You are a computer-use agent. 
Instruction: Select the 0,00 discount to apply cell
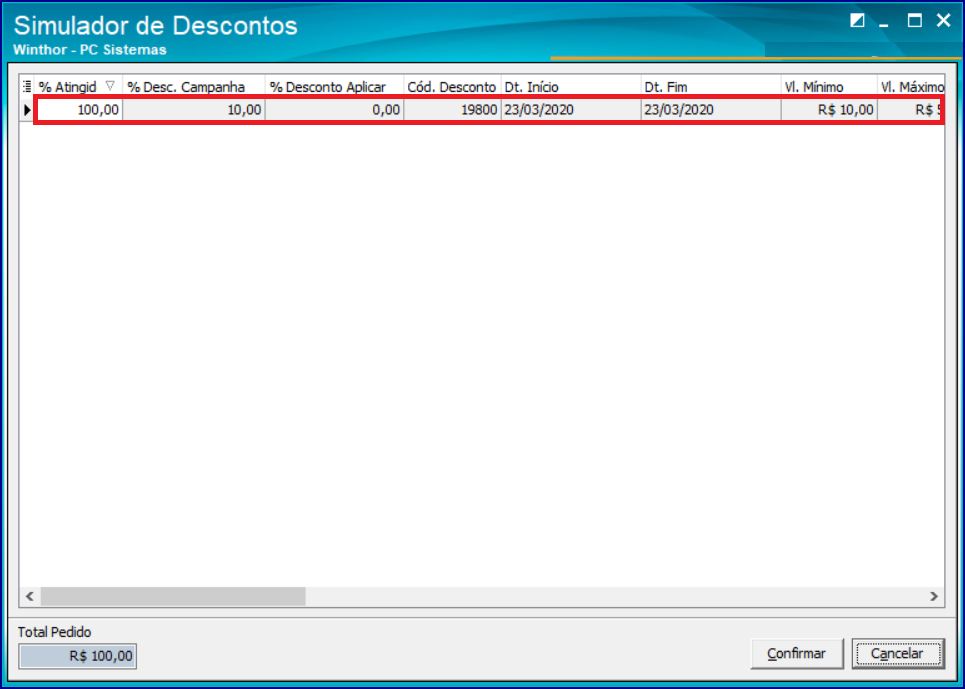tap(334, 110)
